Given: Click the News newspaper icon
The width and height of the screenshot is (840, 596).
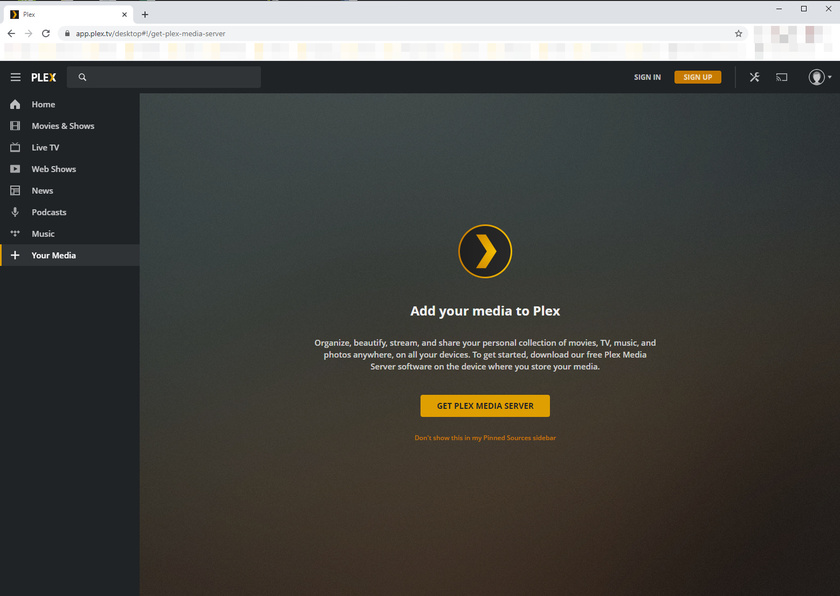Looking at the screenshot, I should pyautogui.click(x=15, y=191).
